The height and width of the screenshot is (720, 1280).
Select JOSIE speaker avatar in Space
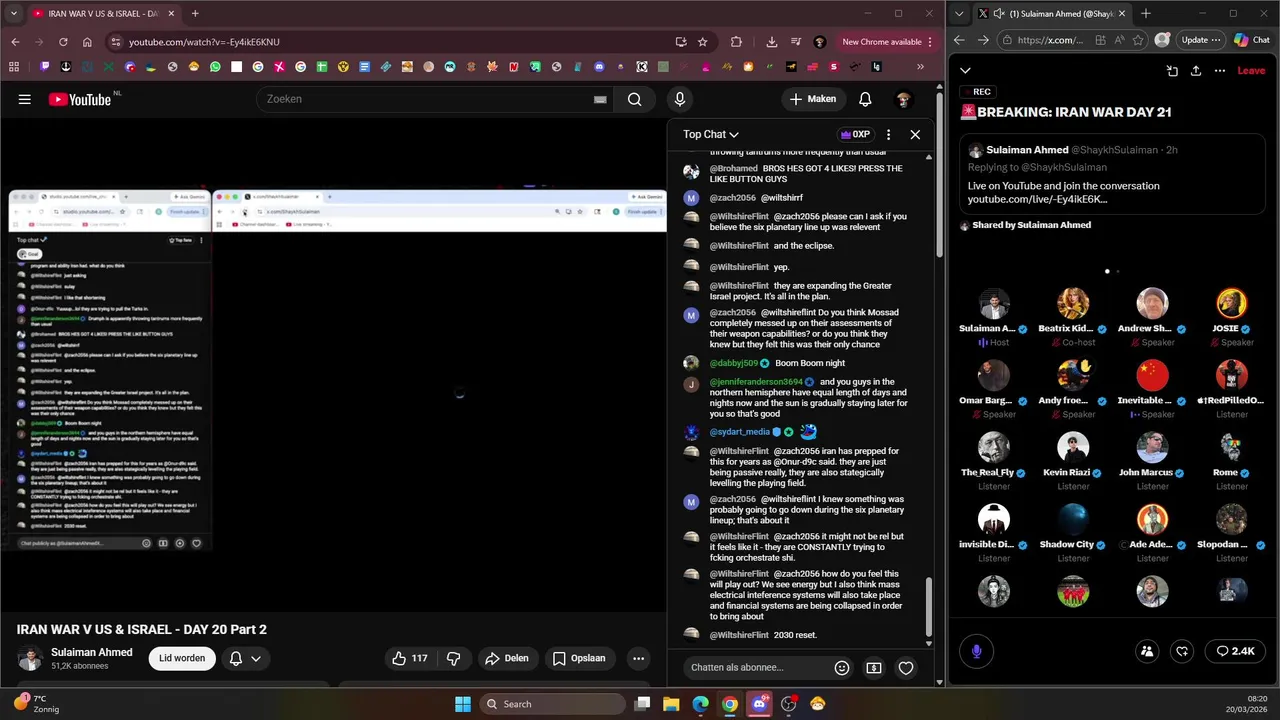pos(1231,304)
